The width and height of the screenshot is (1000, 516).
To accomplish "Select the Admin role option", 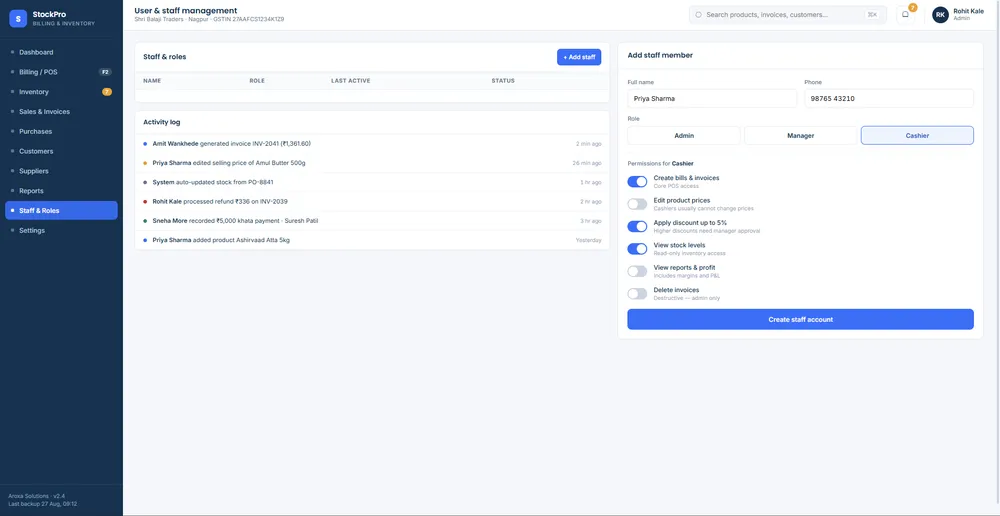I will coord(684,135).
